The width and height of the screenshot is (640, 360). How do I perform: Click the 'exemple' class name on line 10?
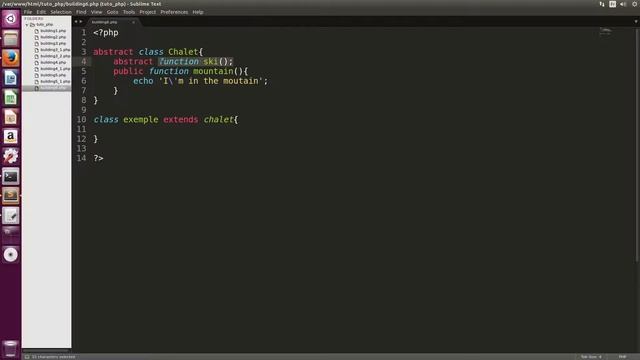(141, 120)
